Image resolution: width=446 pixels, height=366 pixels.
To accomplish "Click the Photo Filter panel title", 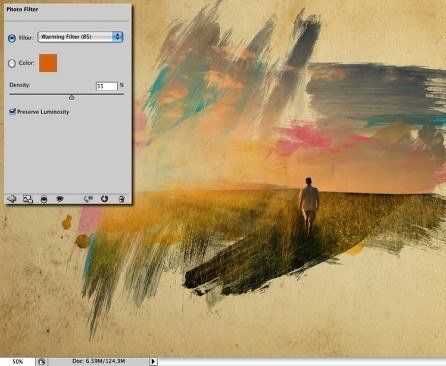I will pyautogui.click(x=22, y=9).
